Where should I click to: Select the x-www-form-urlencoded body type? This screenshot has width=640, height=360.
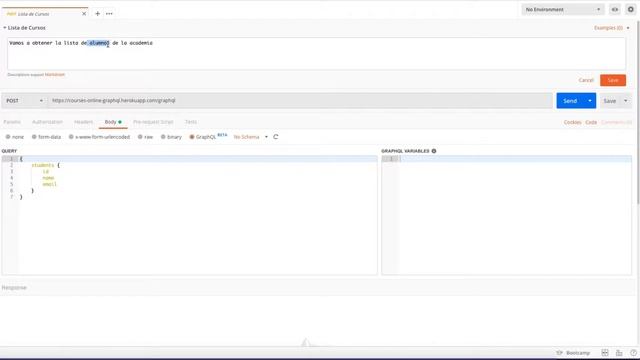tap(99, 137)
